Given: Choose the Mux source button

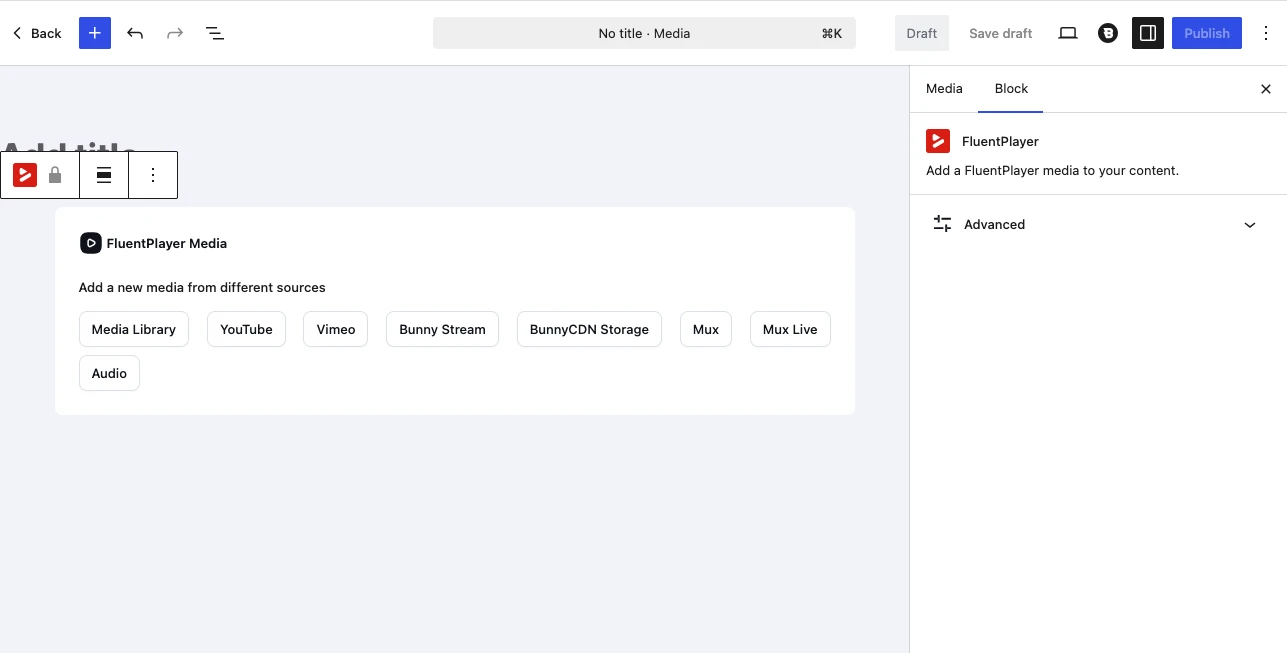Looking at the screenshot, I should [706, 329].
